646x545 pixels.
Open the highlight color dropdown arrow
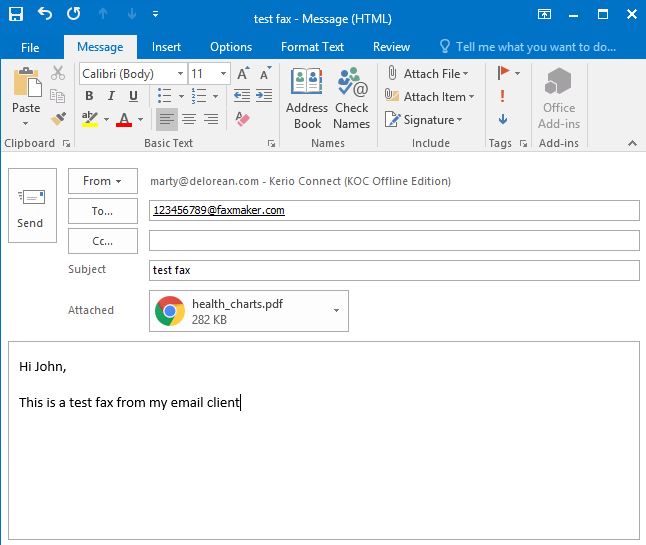coord(106,119)
